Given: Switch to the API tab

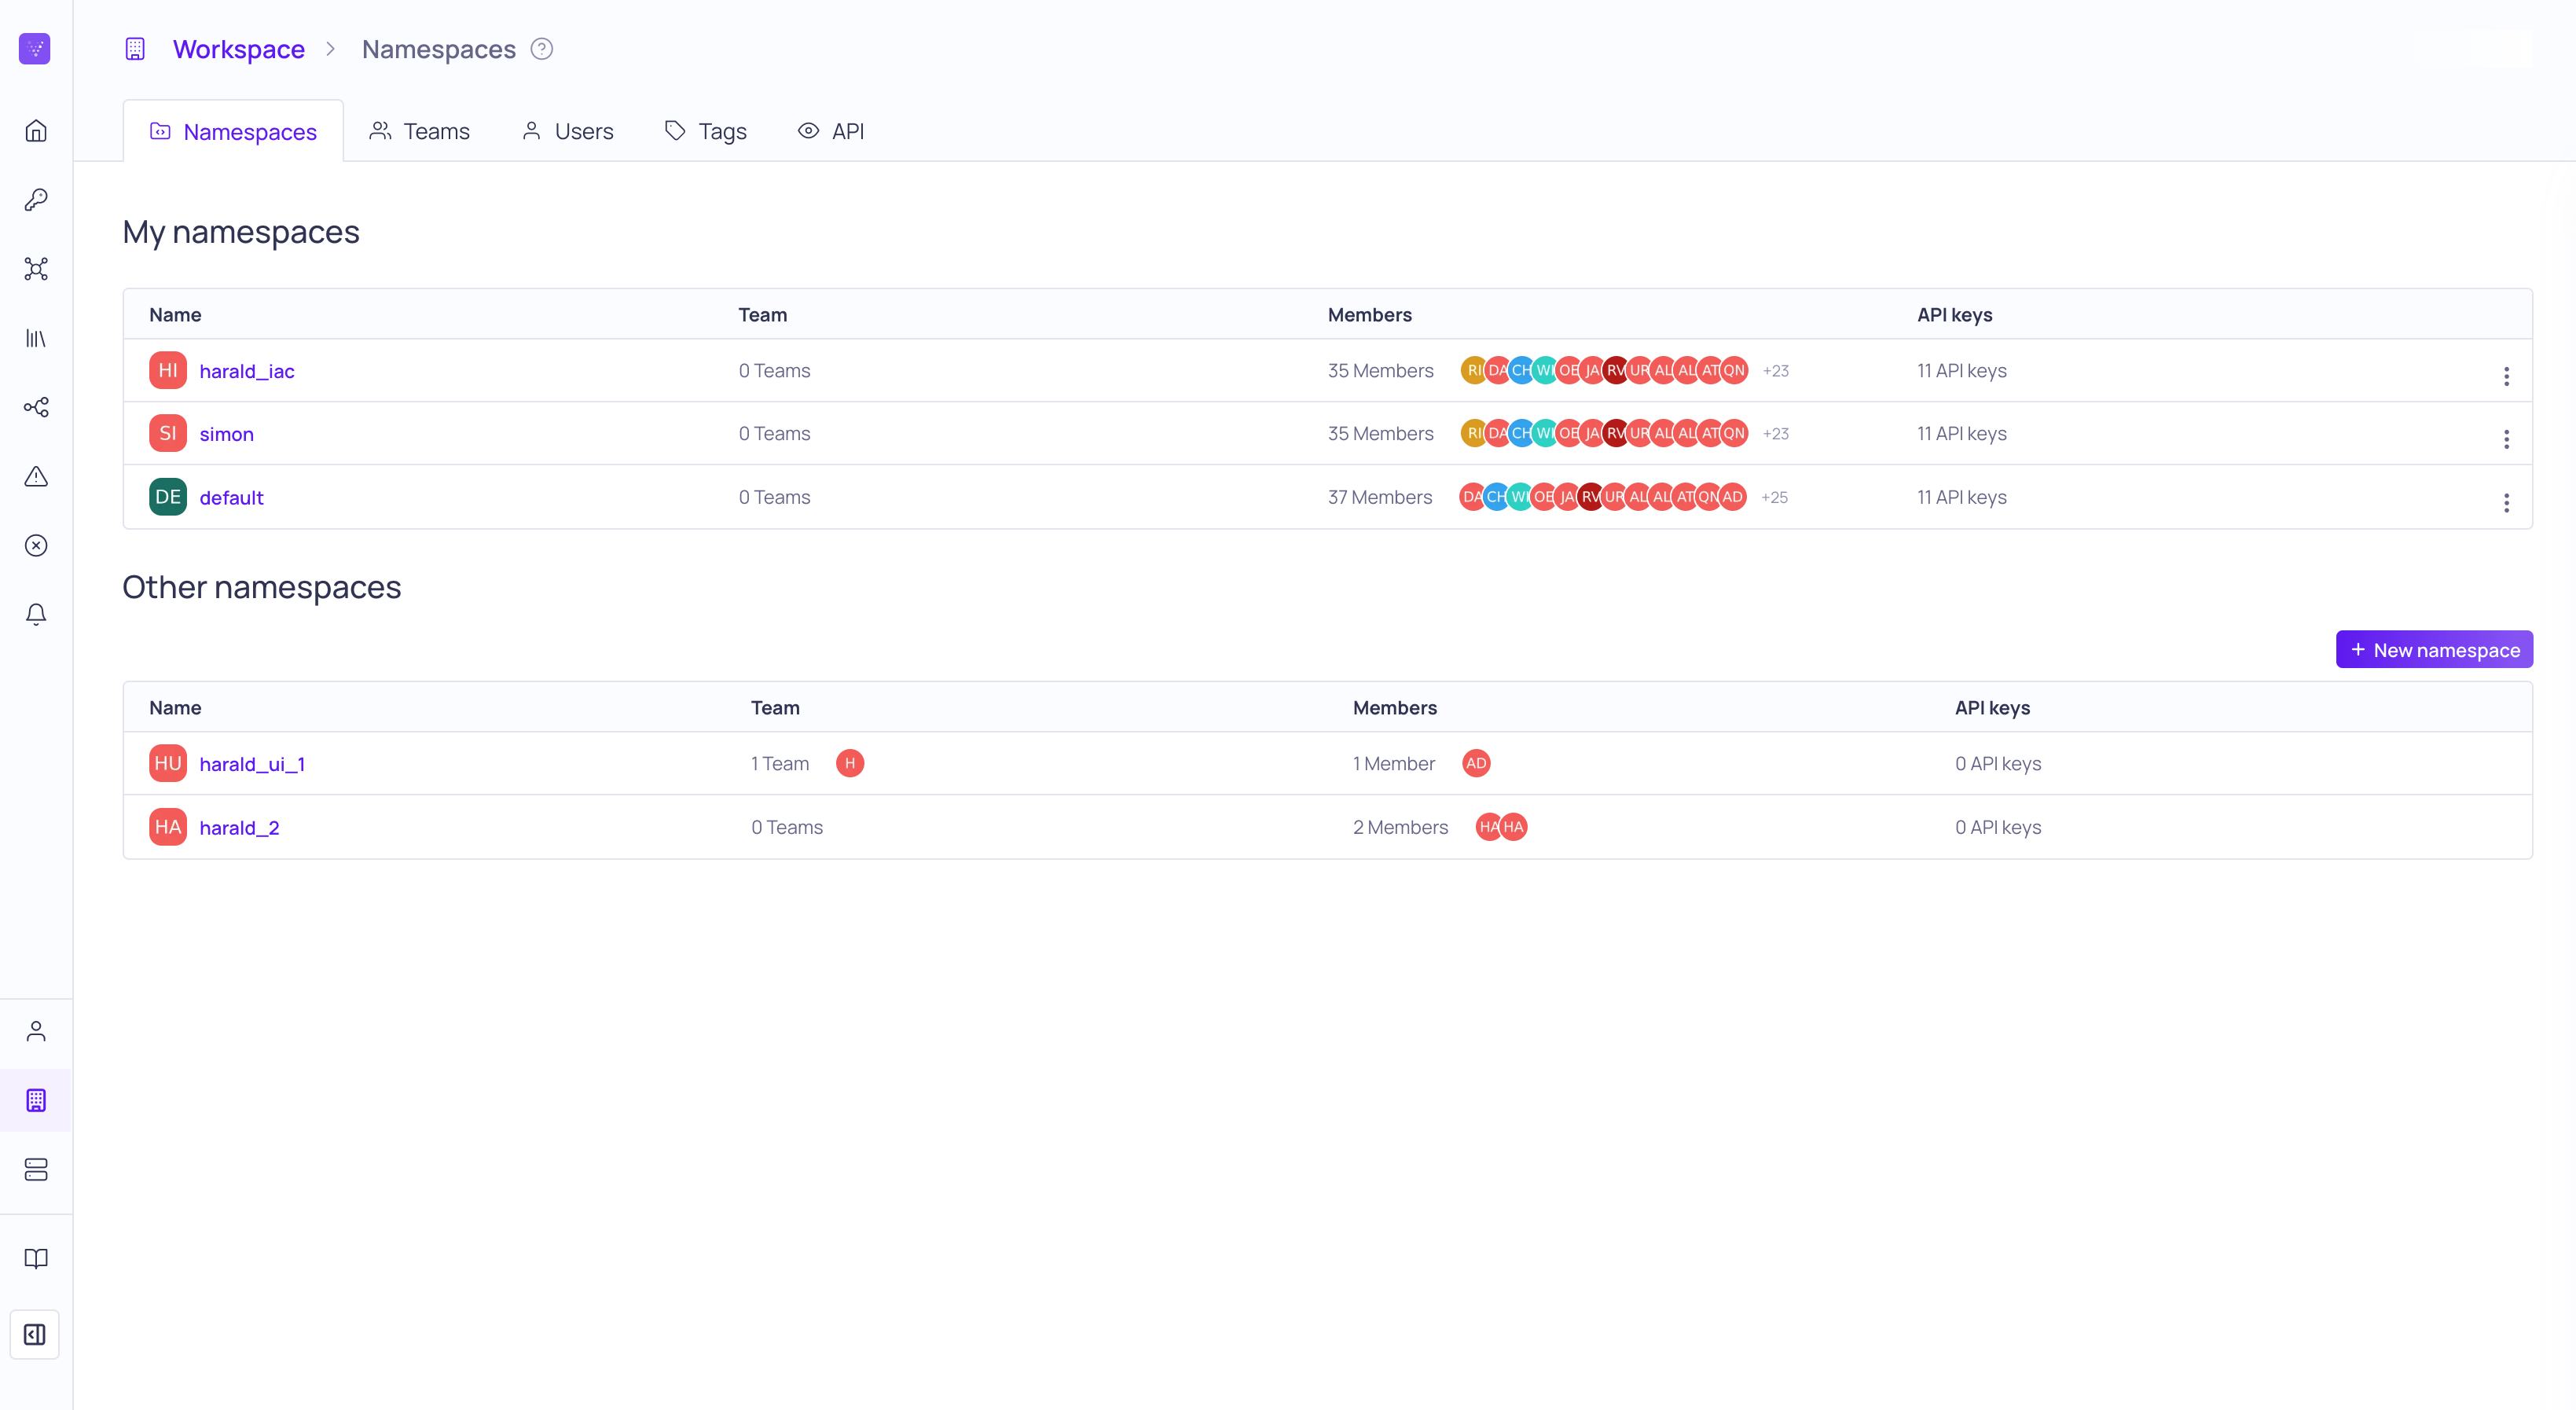Looking at the screenshot, I should (x=831, y=131).
